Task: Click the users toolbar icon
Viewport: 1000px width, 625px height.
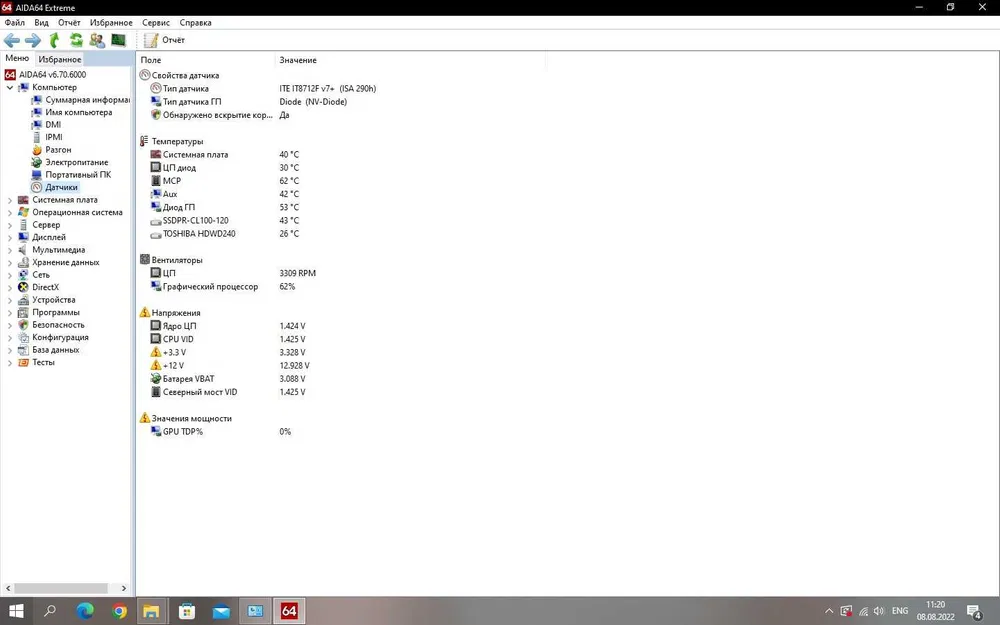Action: (97, 40)
